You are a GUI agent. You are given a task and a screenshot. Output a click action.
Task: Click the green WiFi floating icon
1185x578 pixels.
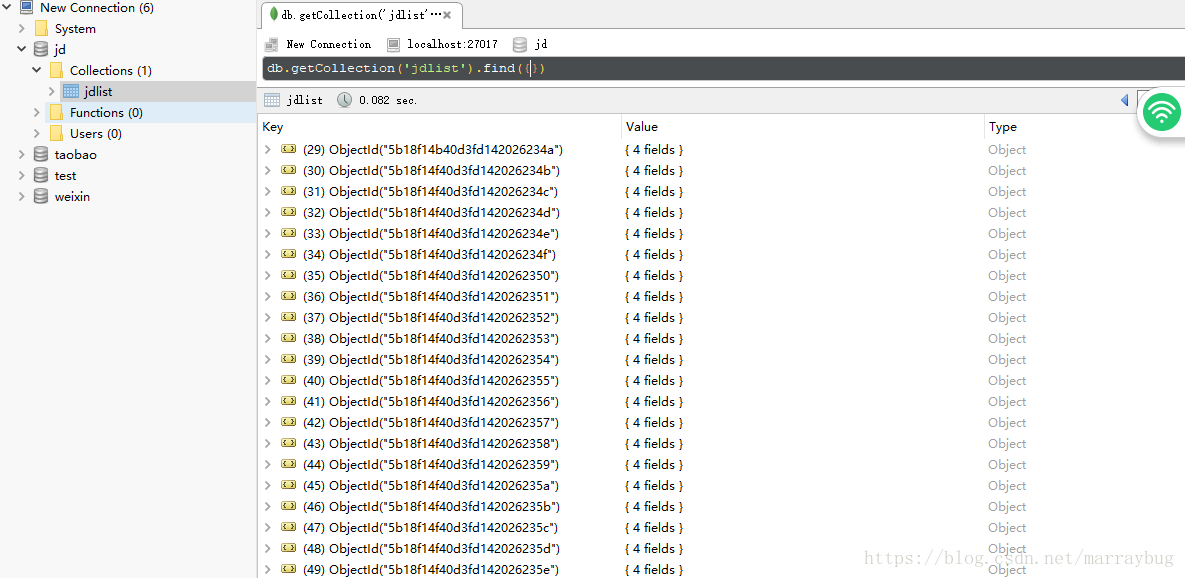[x=1162, y=113]
